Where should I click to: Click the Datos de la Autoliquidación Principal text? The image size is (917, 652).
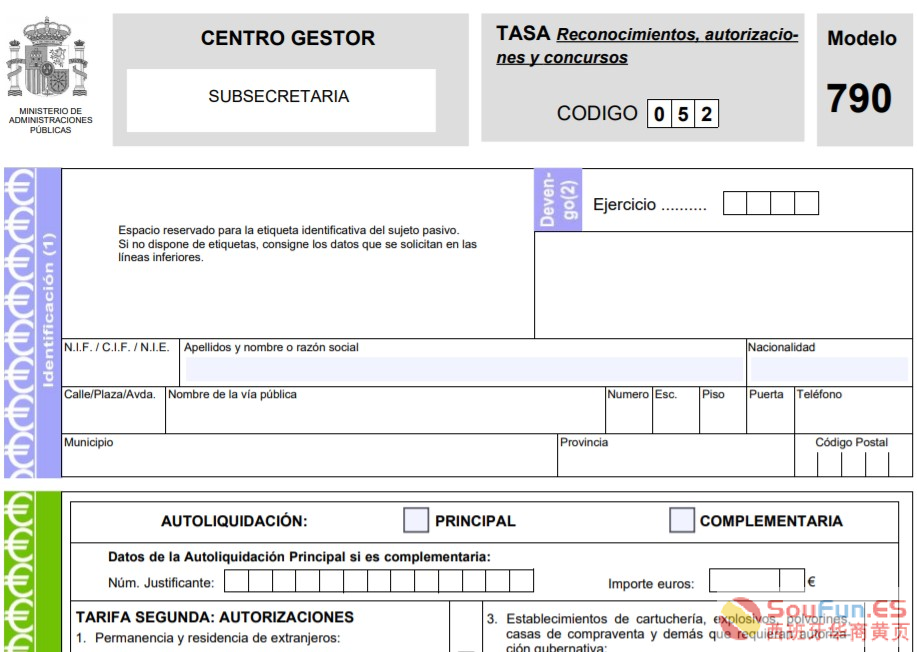coord(299,557)
